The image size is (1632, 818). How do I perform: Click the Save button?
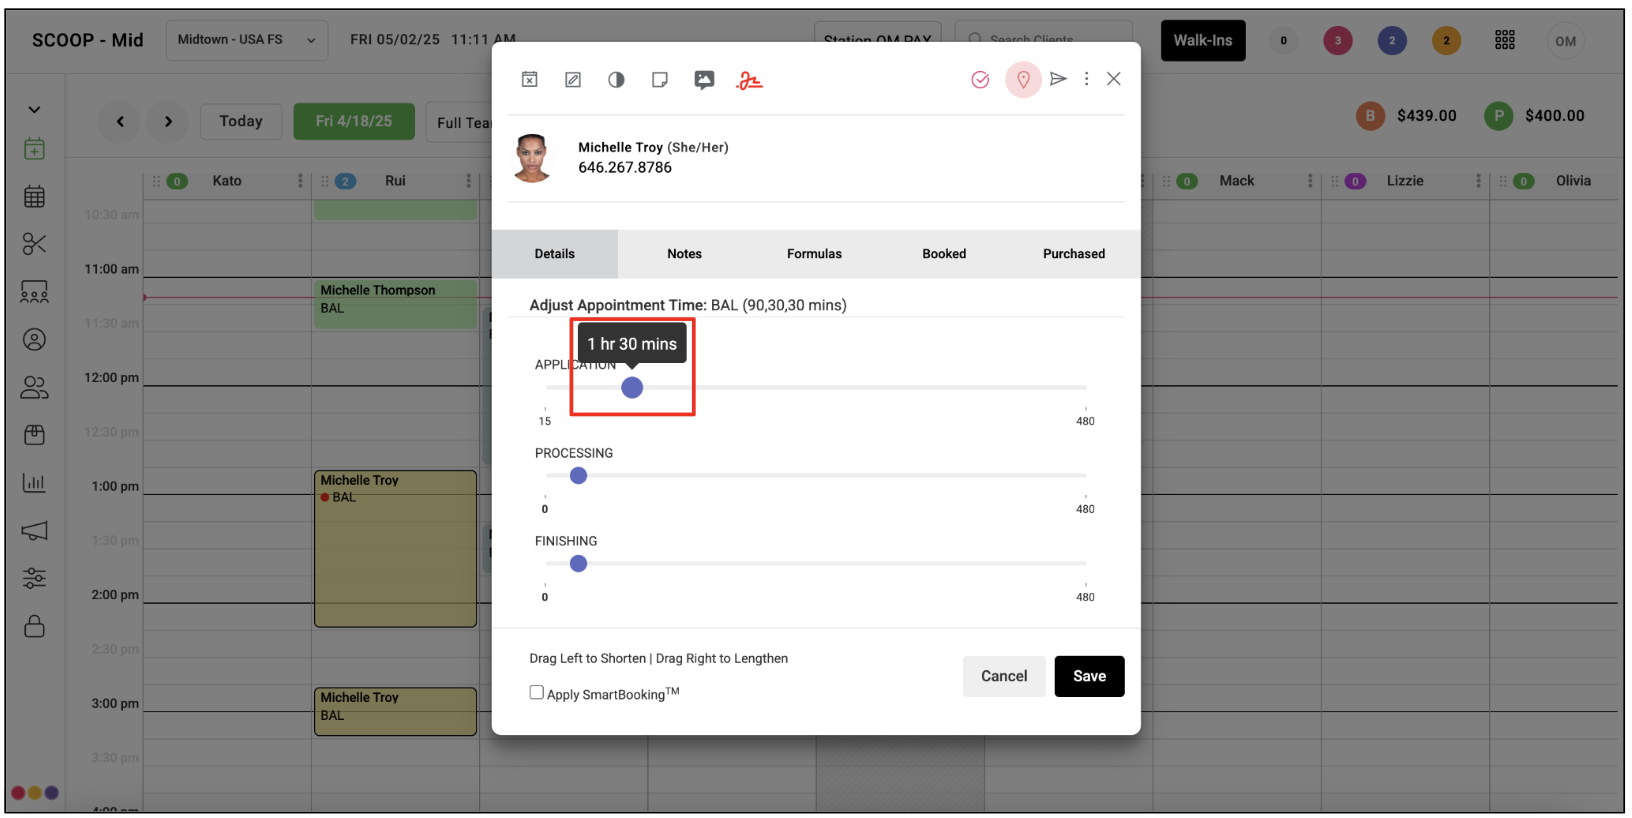tap(1089, 676)
